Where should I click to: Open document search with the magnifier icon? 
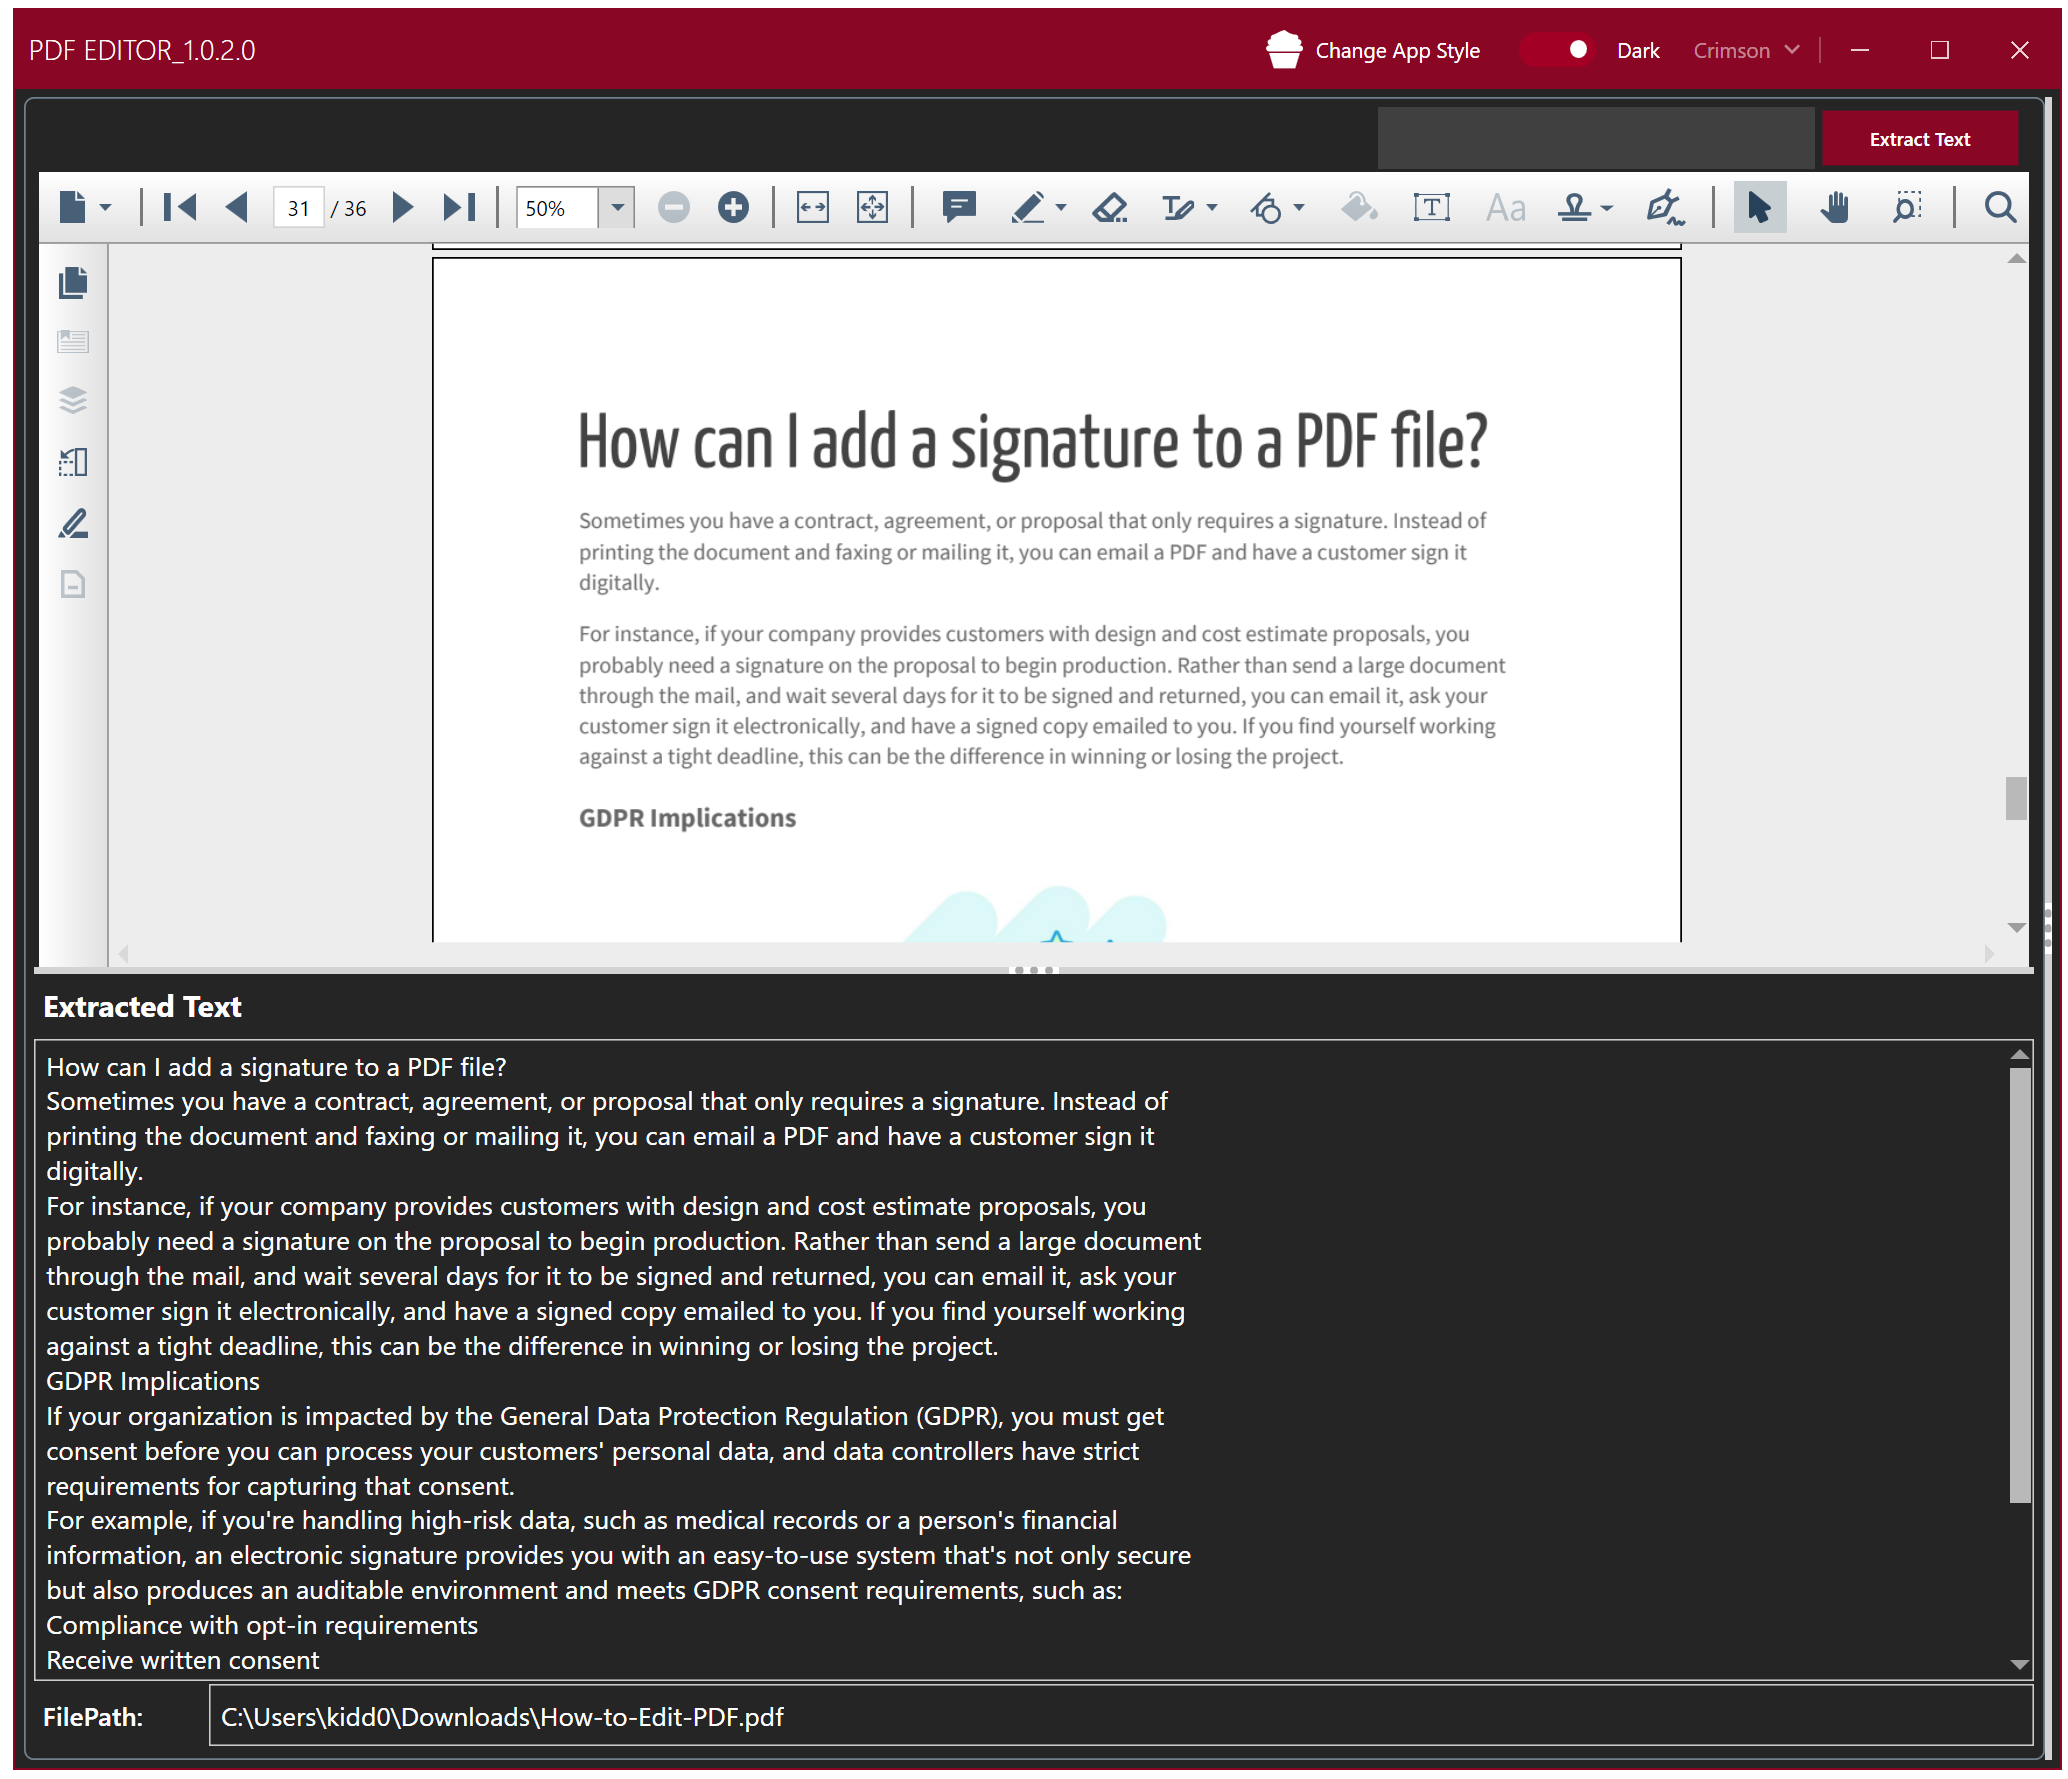[x=2000, y=207]
